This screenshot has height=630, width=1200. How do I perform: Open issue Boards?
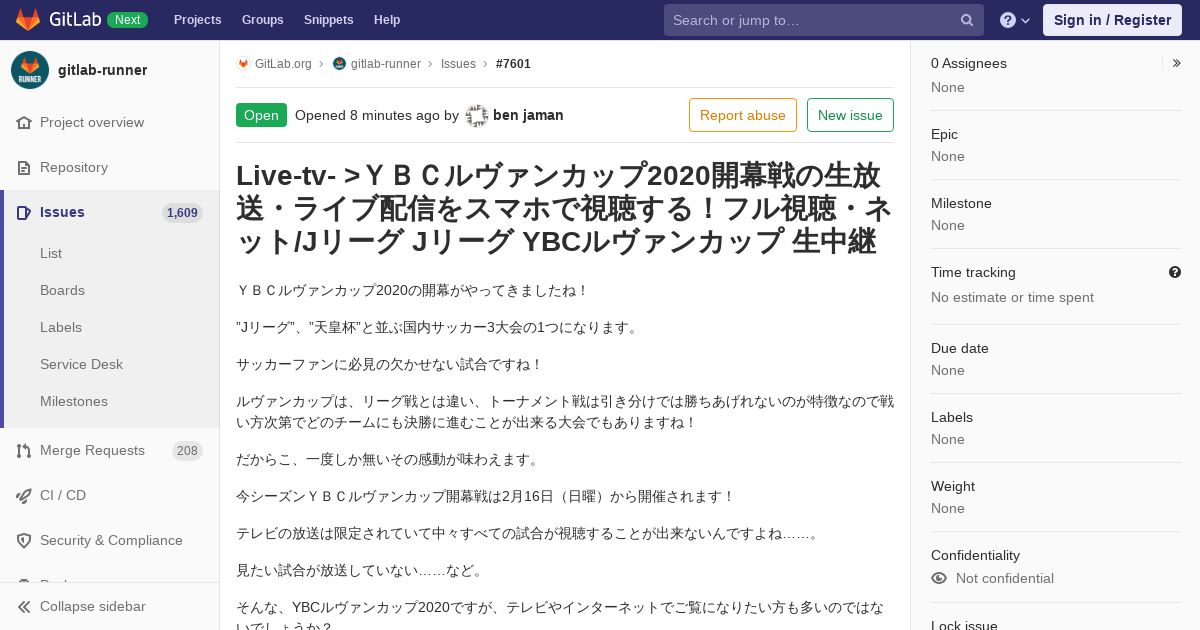coord(62,290)
